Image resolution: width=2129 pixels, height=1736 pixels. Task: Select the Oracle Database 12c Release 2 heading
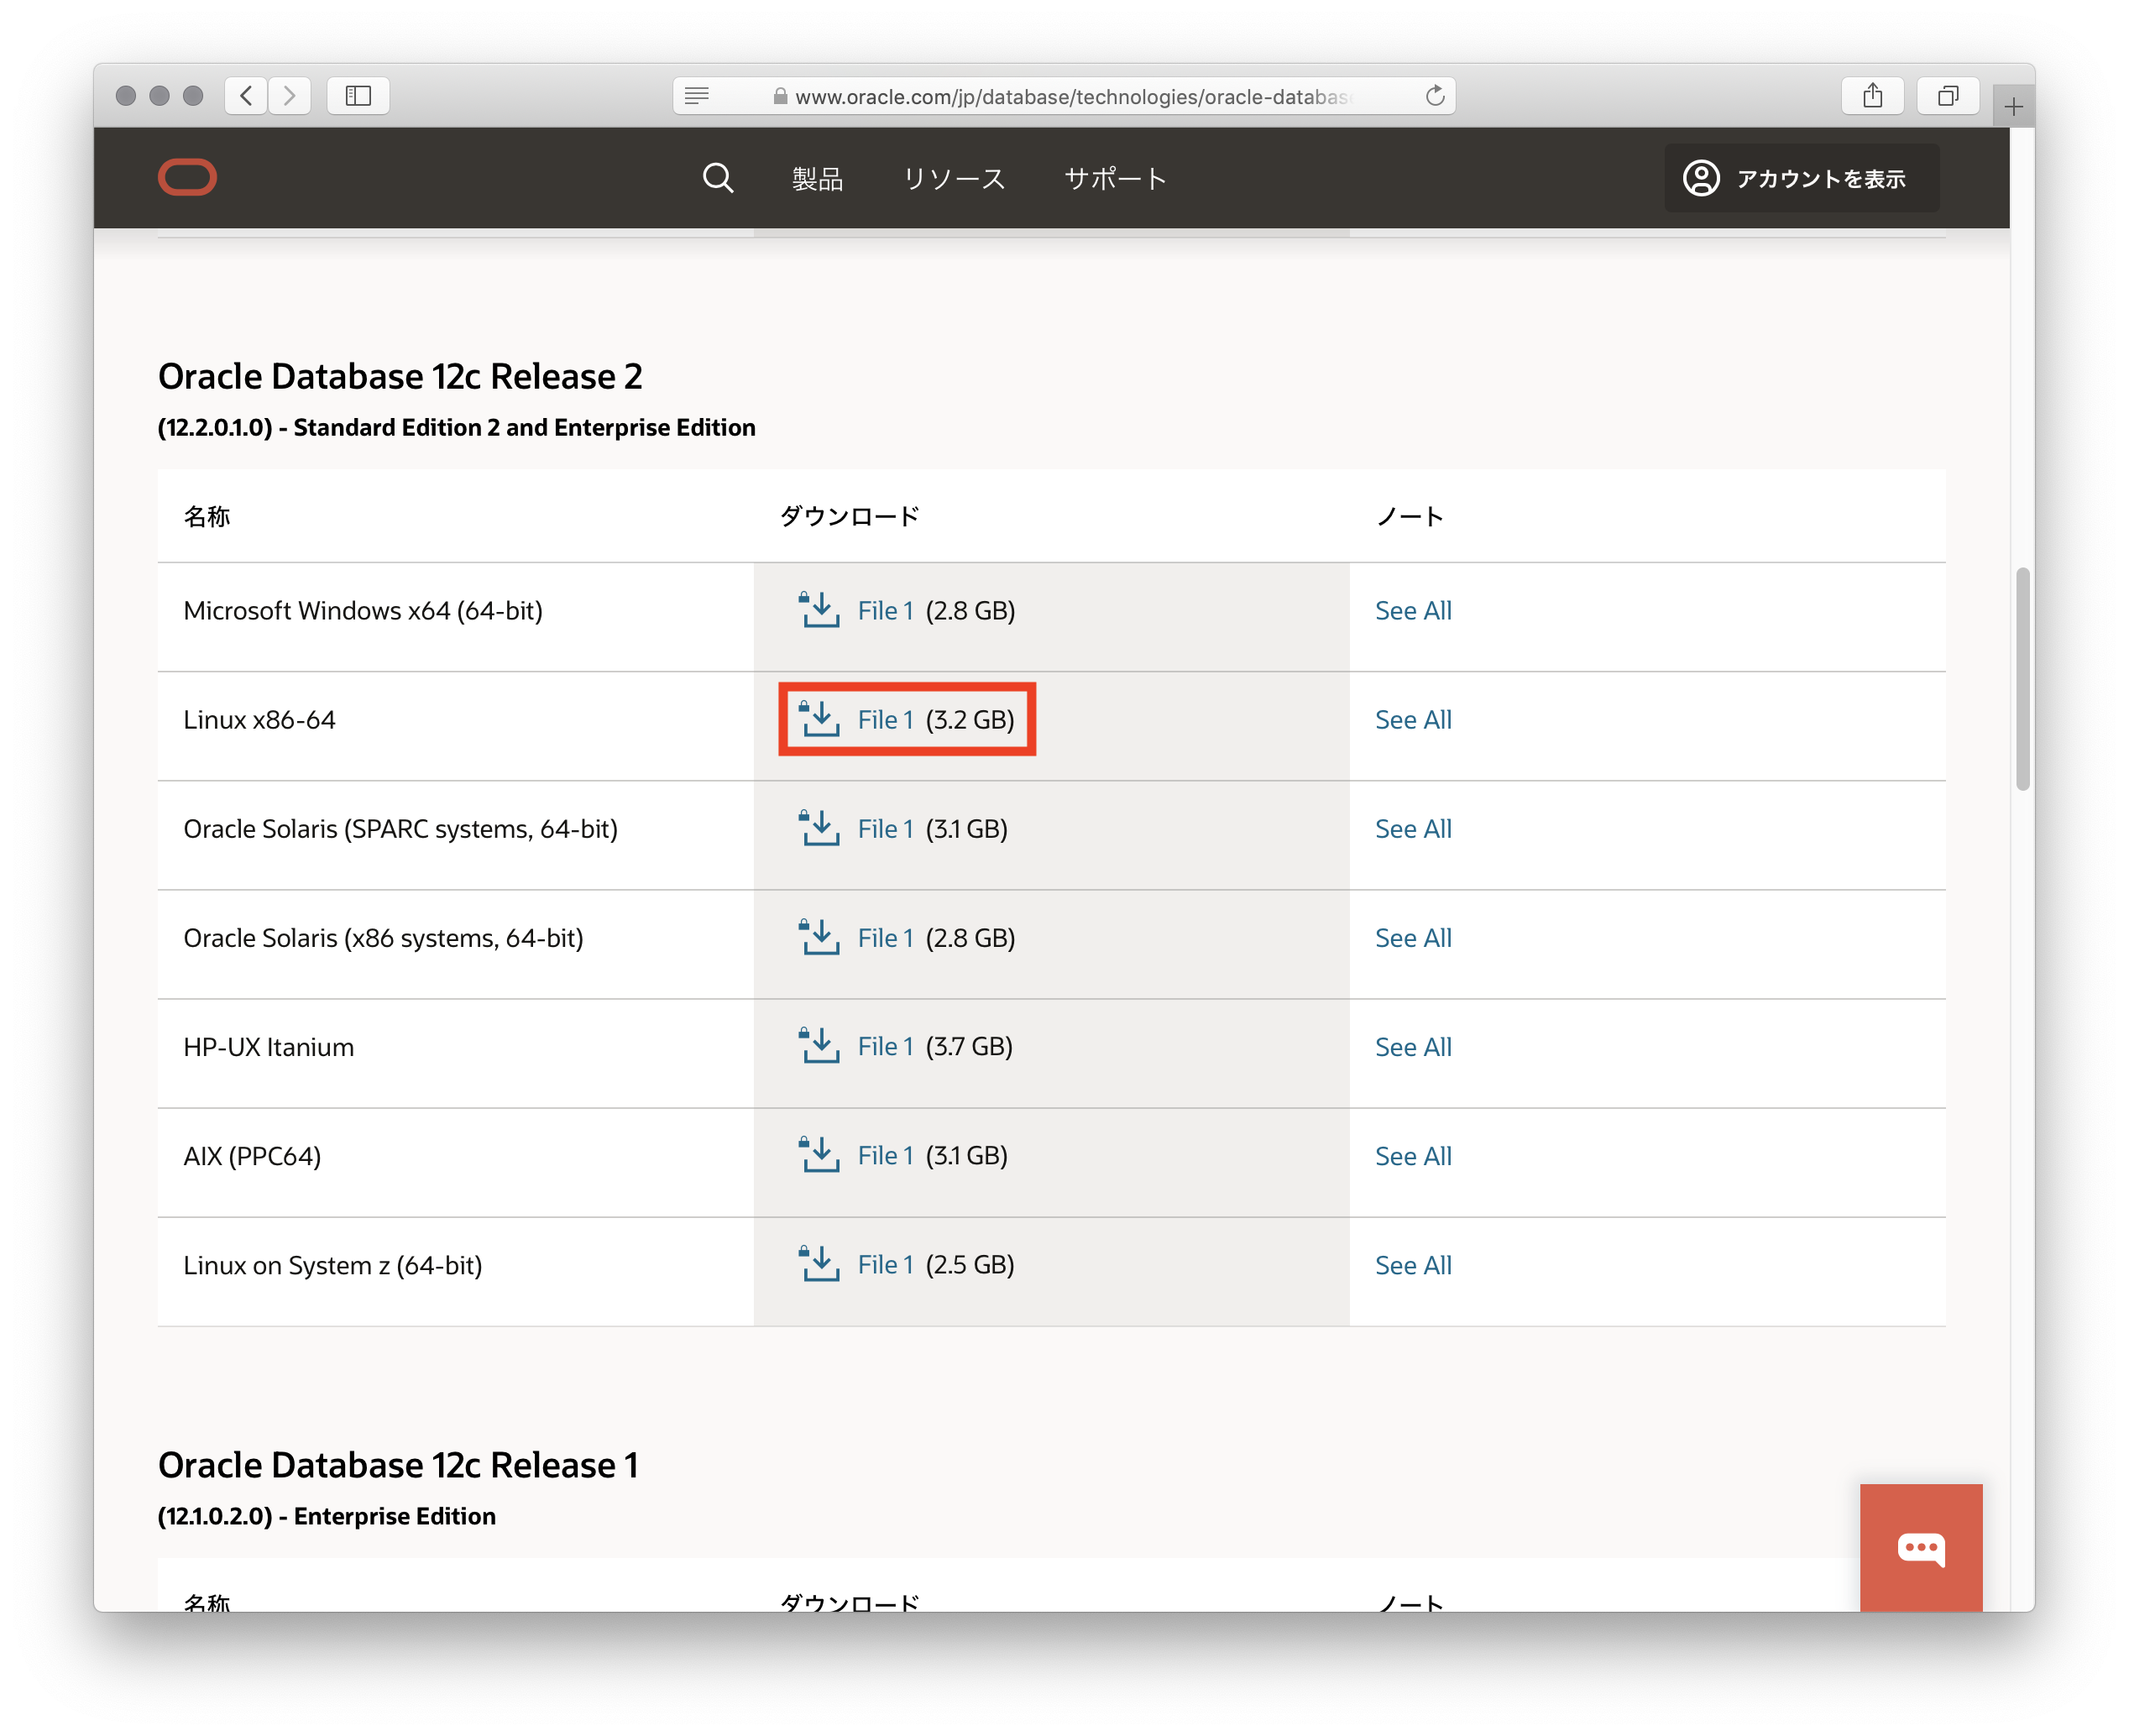[400, 376]
